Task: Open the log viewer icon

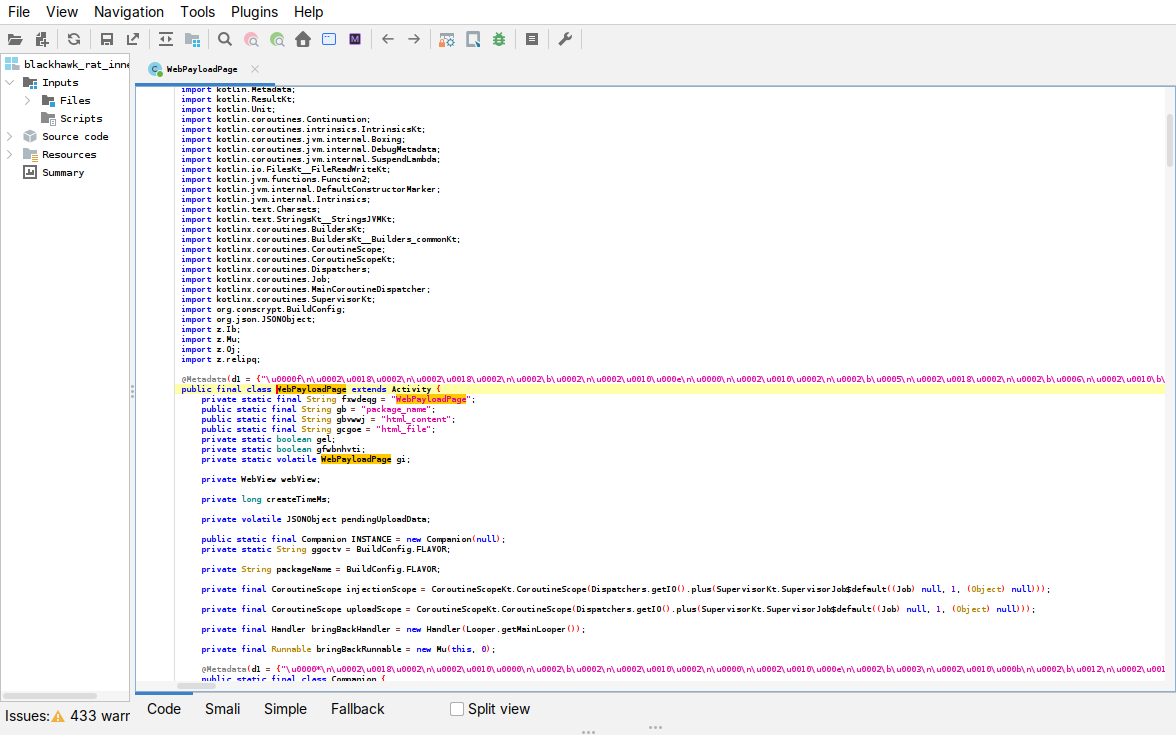Action: 532,40
